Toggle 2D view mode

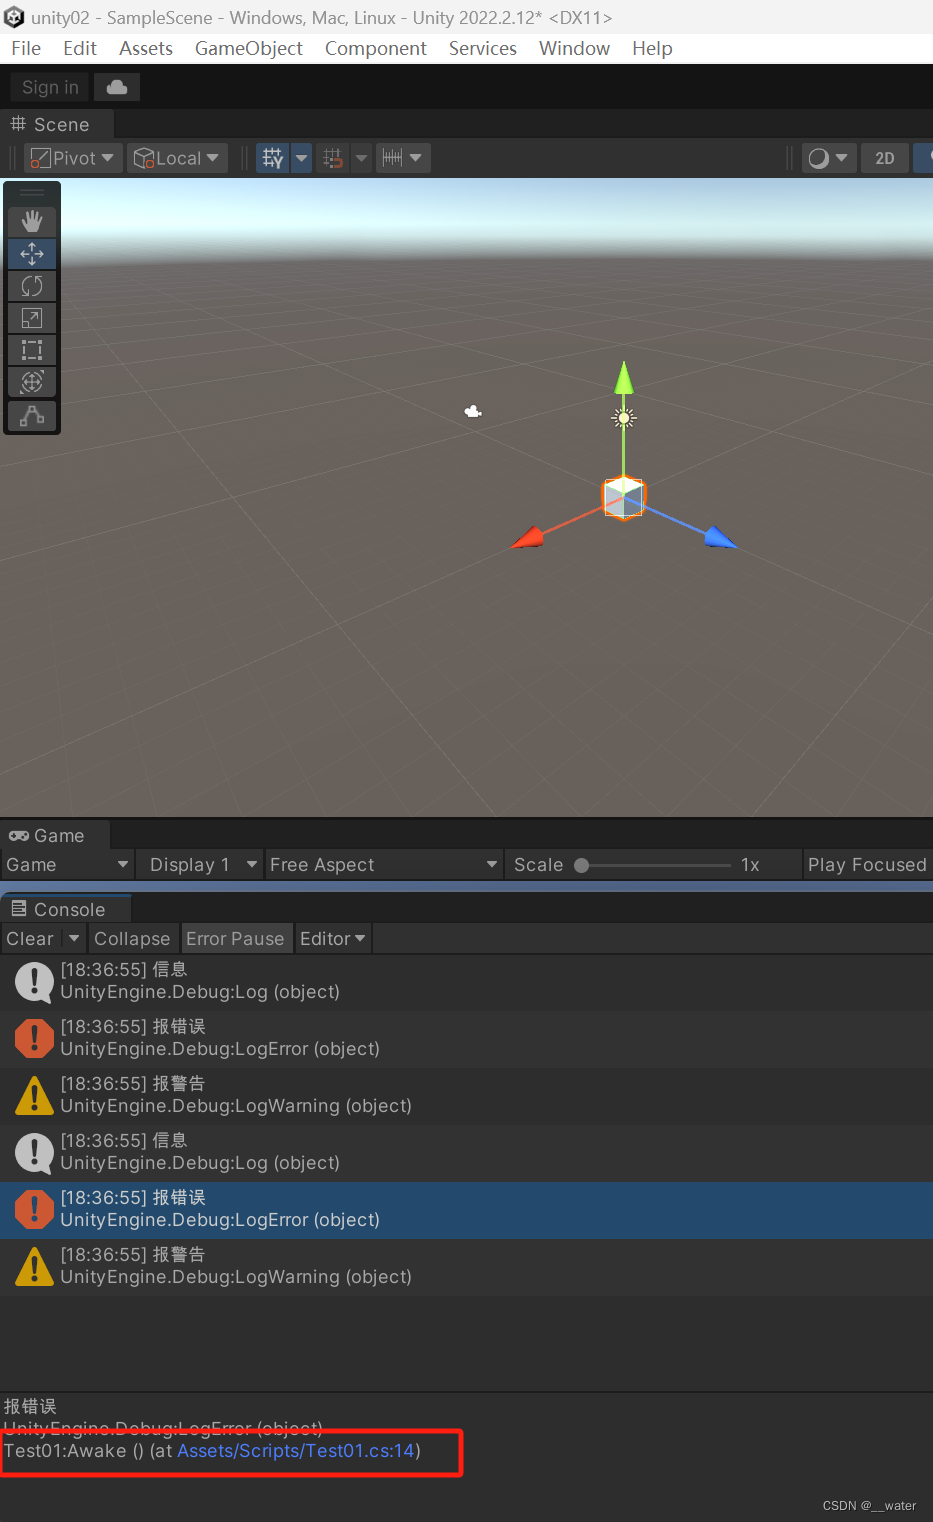pos(884,157)
